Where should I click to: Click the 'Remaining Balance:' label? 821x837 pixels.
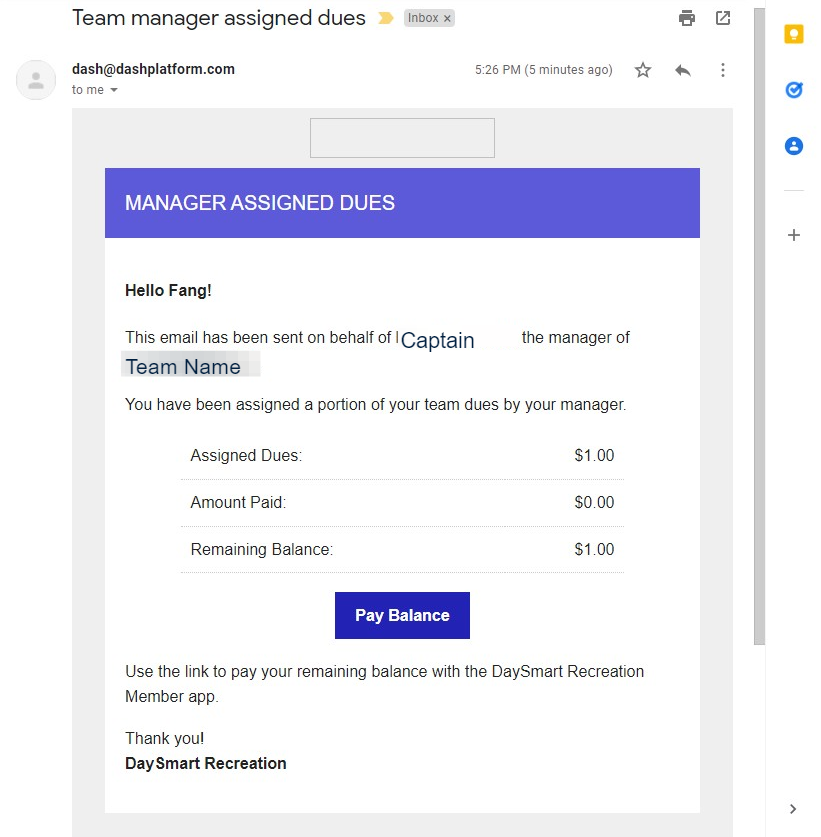[262, 549]
